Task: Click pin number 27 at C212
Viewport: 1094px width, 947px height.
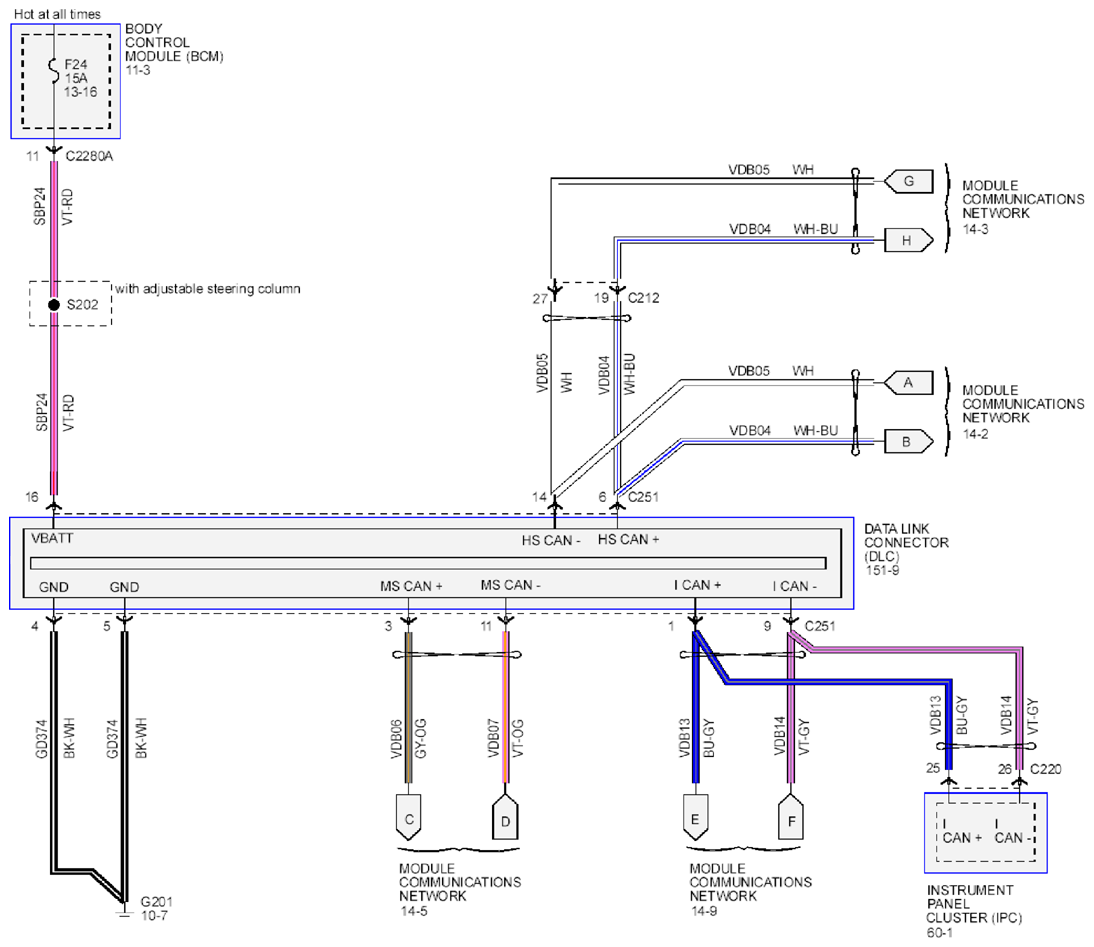Action: coord(540,299)
